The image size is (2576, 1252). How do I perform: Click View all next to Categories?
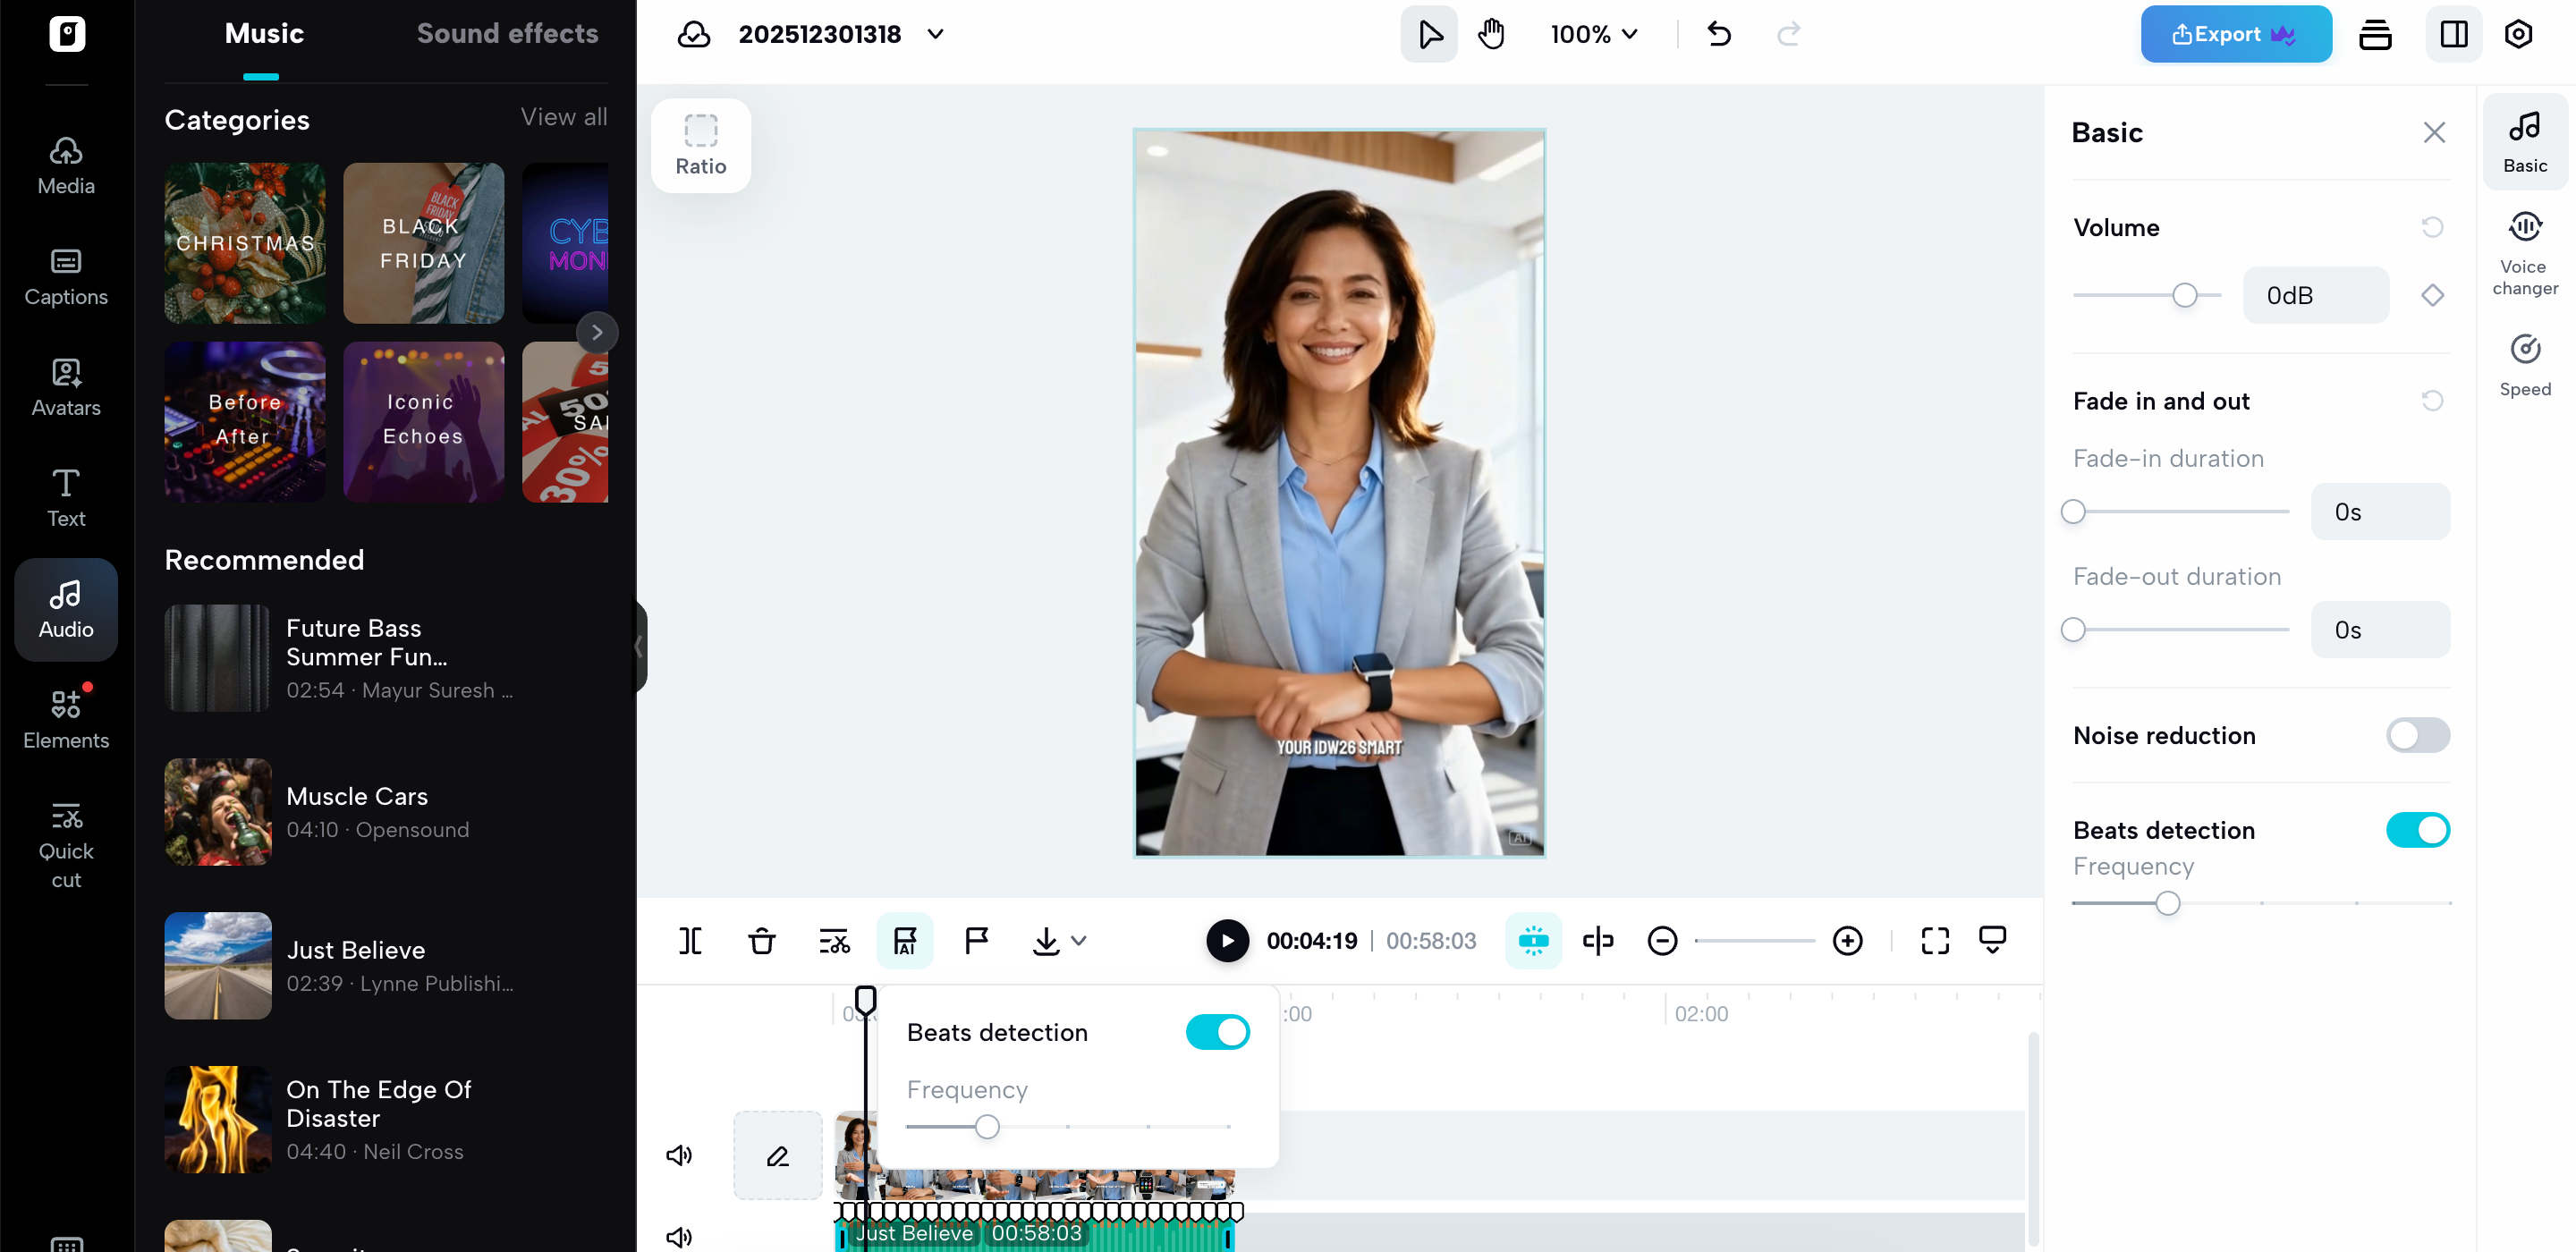pyautogui.click(x=563, y=117)
